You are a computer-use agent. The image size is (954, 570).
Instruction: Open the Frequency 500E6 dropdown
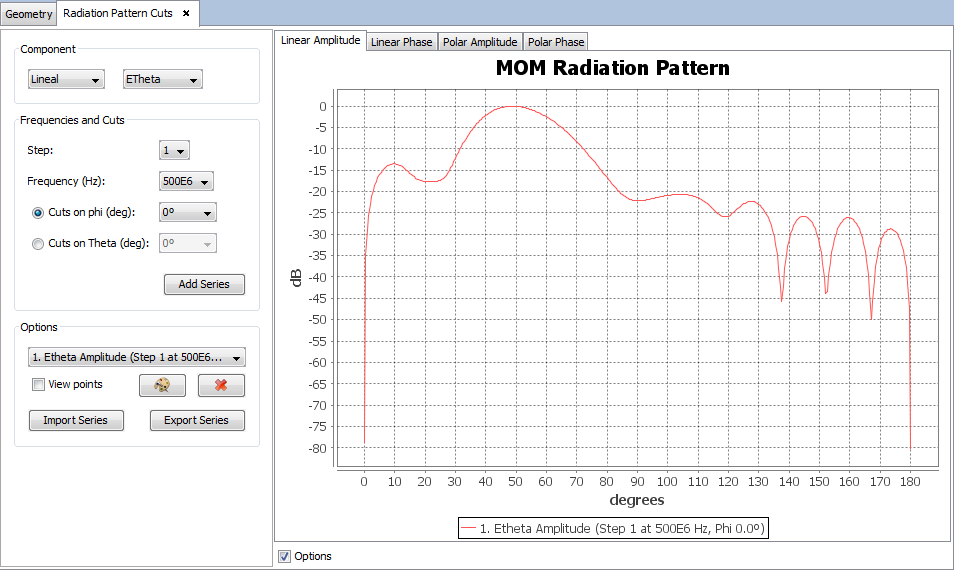pos(187,182)
